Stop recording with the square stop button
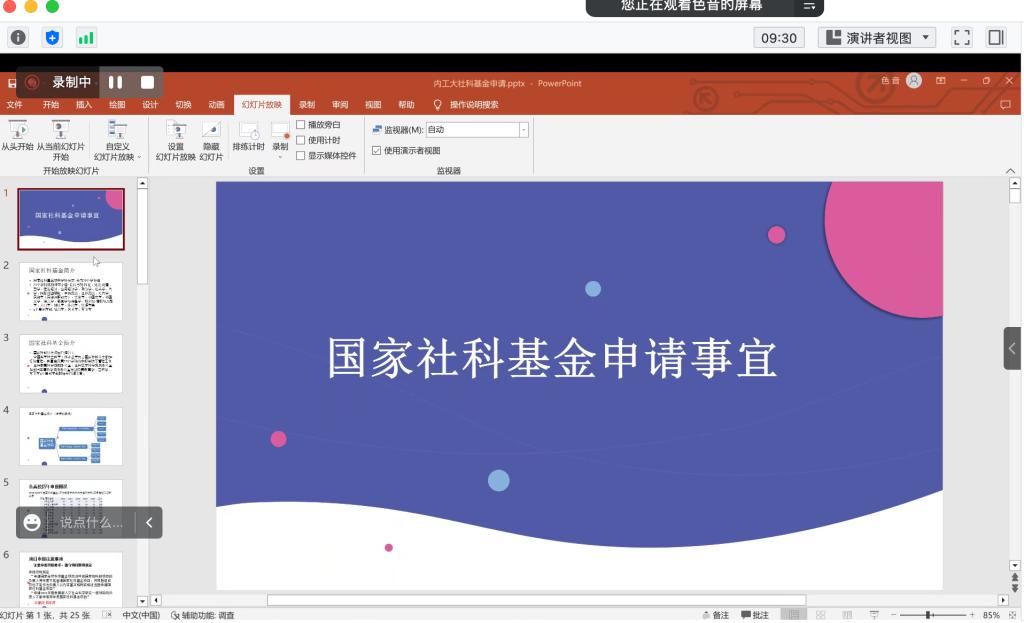Image resolution: width=1024 pixels, height=623 pixels. tap(147, 82)
